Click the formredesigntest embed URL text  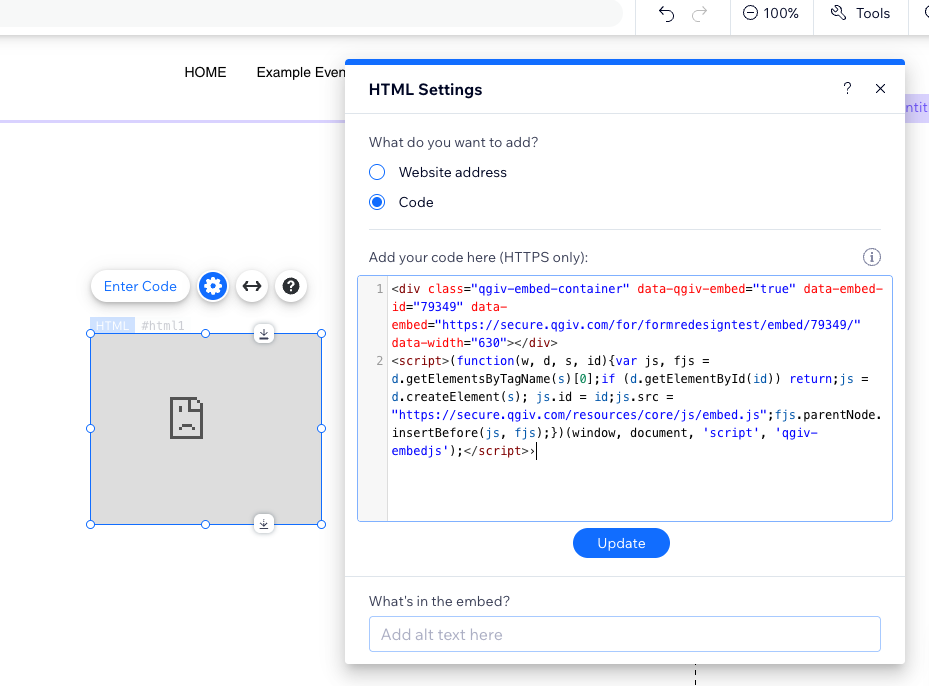click(x=648, y=325)
